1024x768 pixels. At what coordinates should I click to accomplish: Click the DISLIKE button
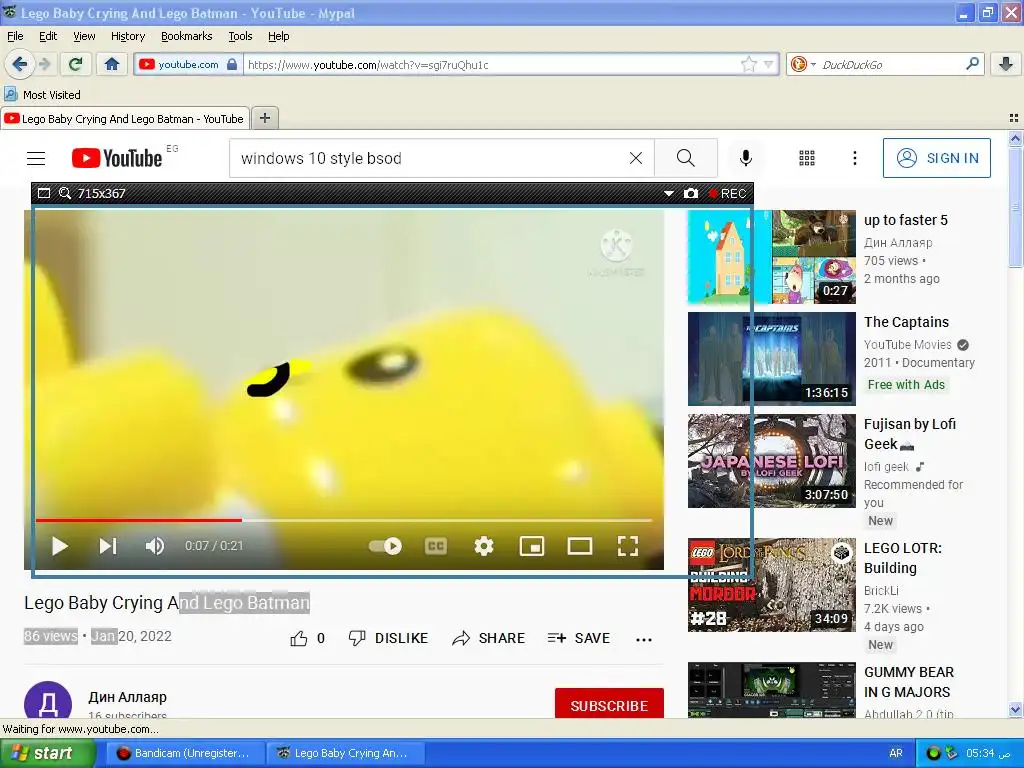pyautogui.click(x=388, y=638)
